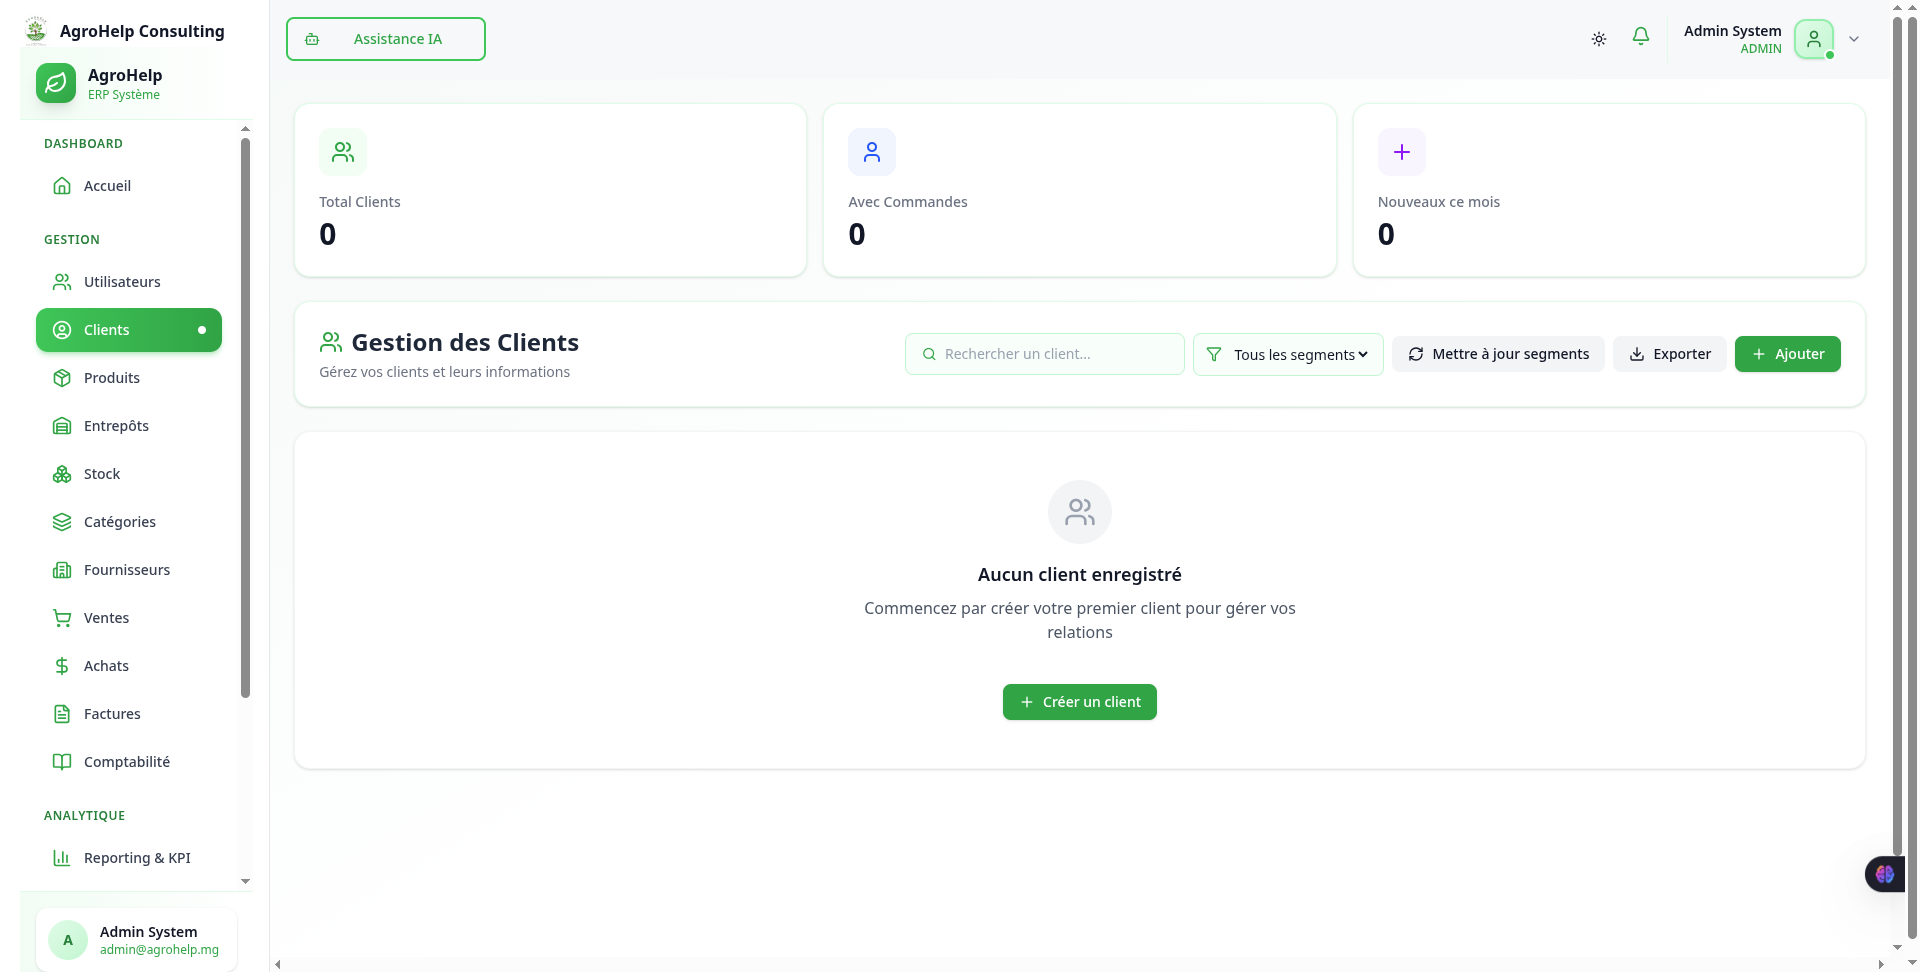Click the Mettre à jour segments button
The image size is (1920, 972).
click(x=1498, y=354)
